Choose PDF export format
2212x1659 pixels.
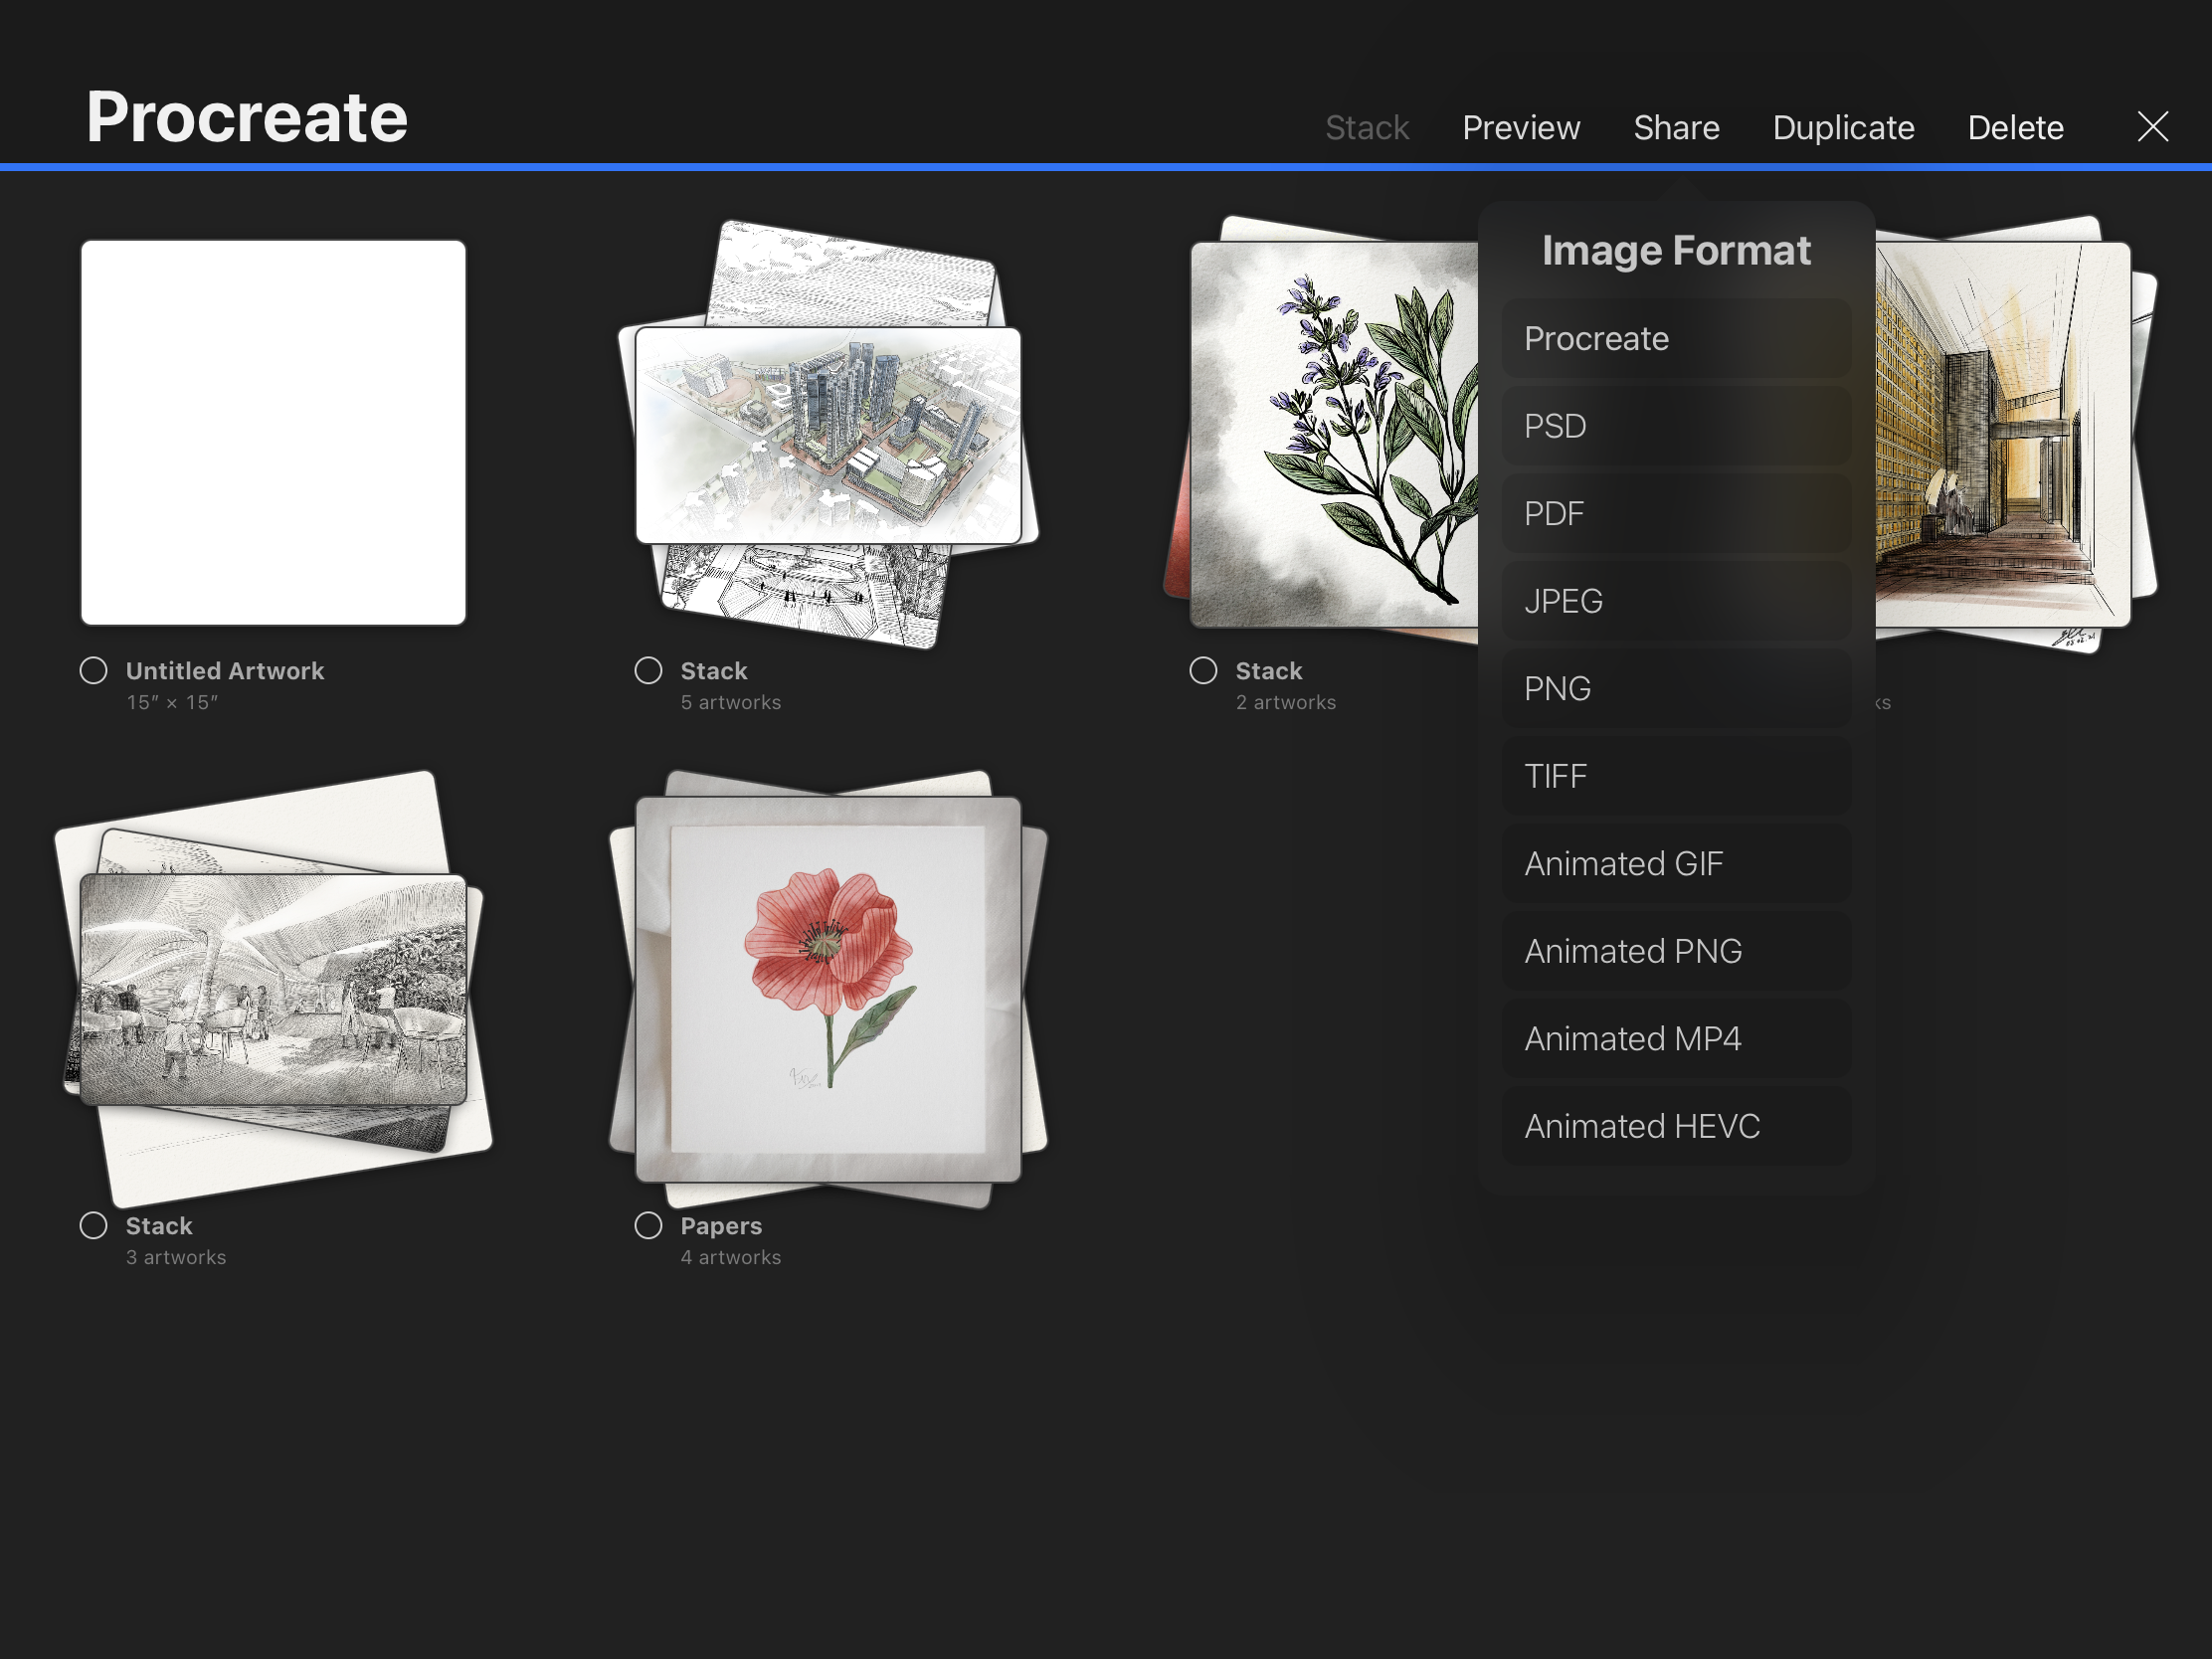tap(1676, 514)
